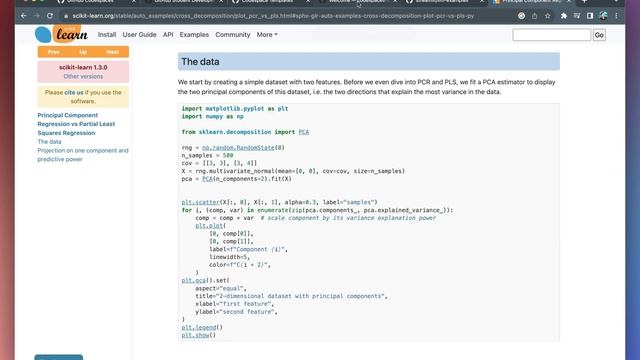Open the Examples gallery
Image resolution: width=640 pixels, height=360 pixels.
tap(194, 35)
